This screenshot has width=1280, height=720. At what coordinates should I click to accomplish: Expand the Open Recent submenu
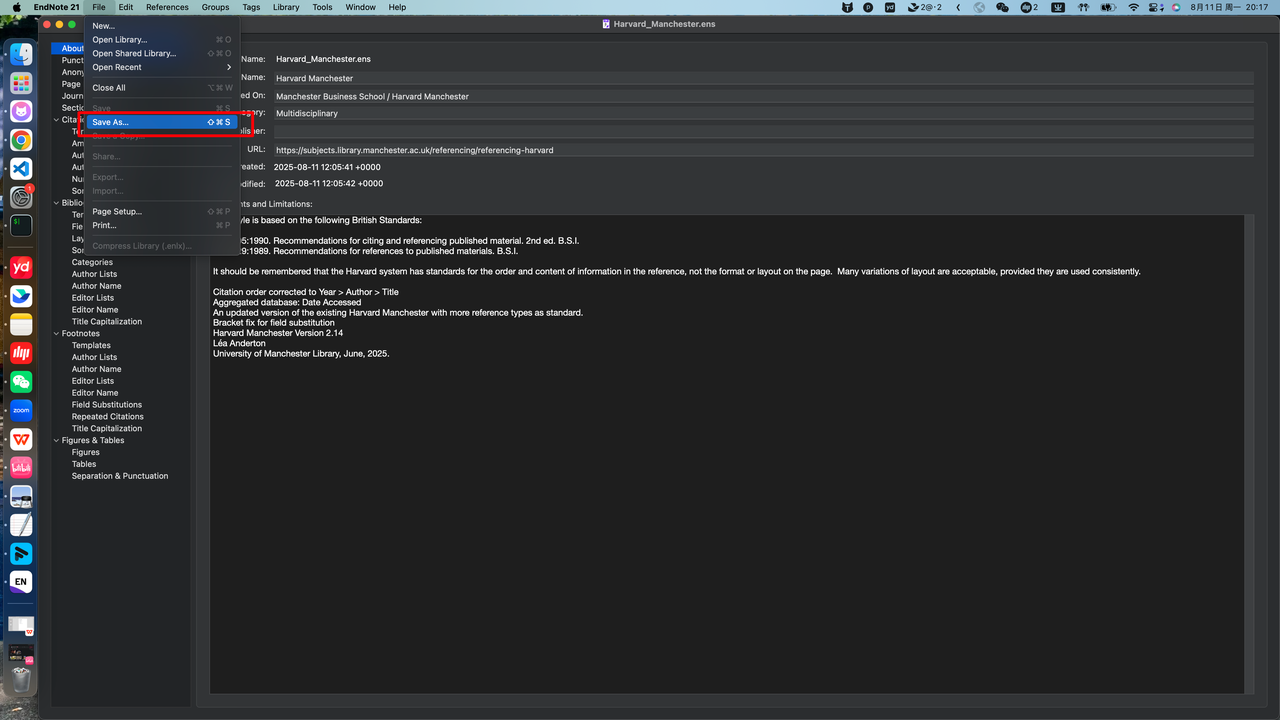(x=161, y=67)
